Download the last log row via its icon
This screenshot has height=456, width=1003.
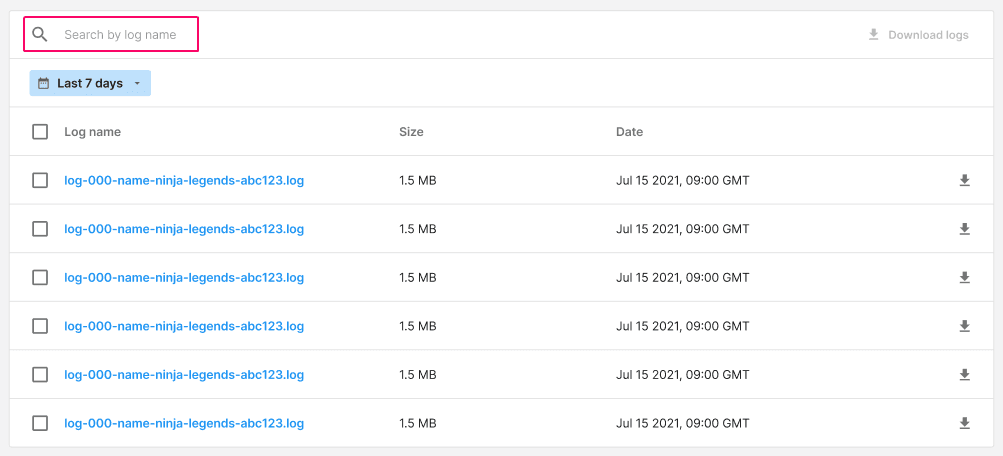(965, 423)
